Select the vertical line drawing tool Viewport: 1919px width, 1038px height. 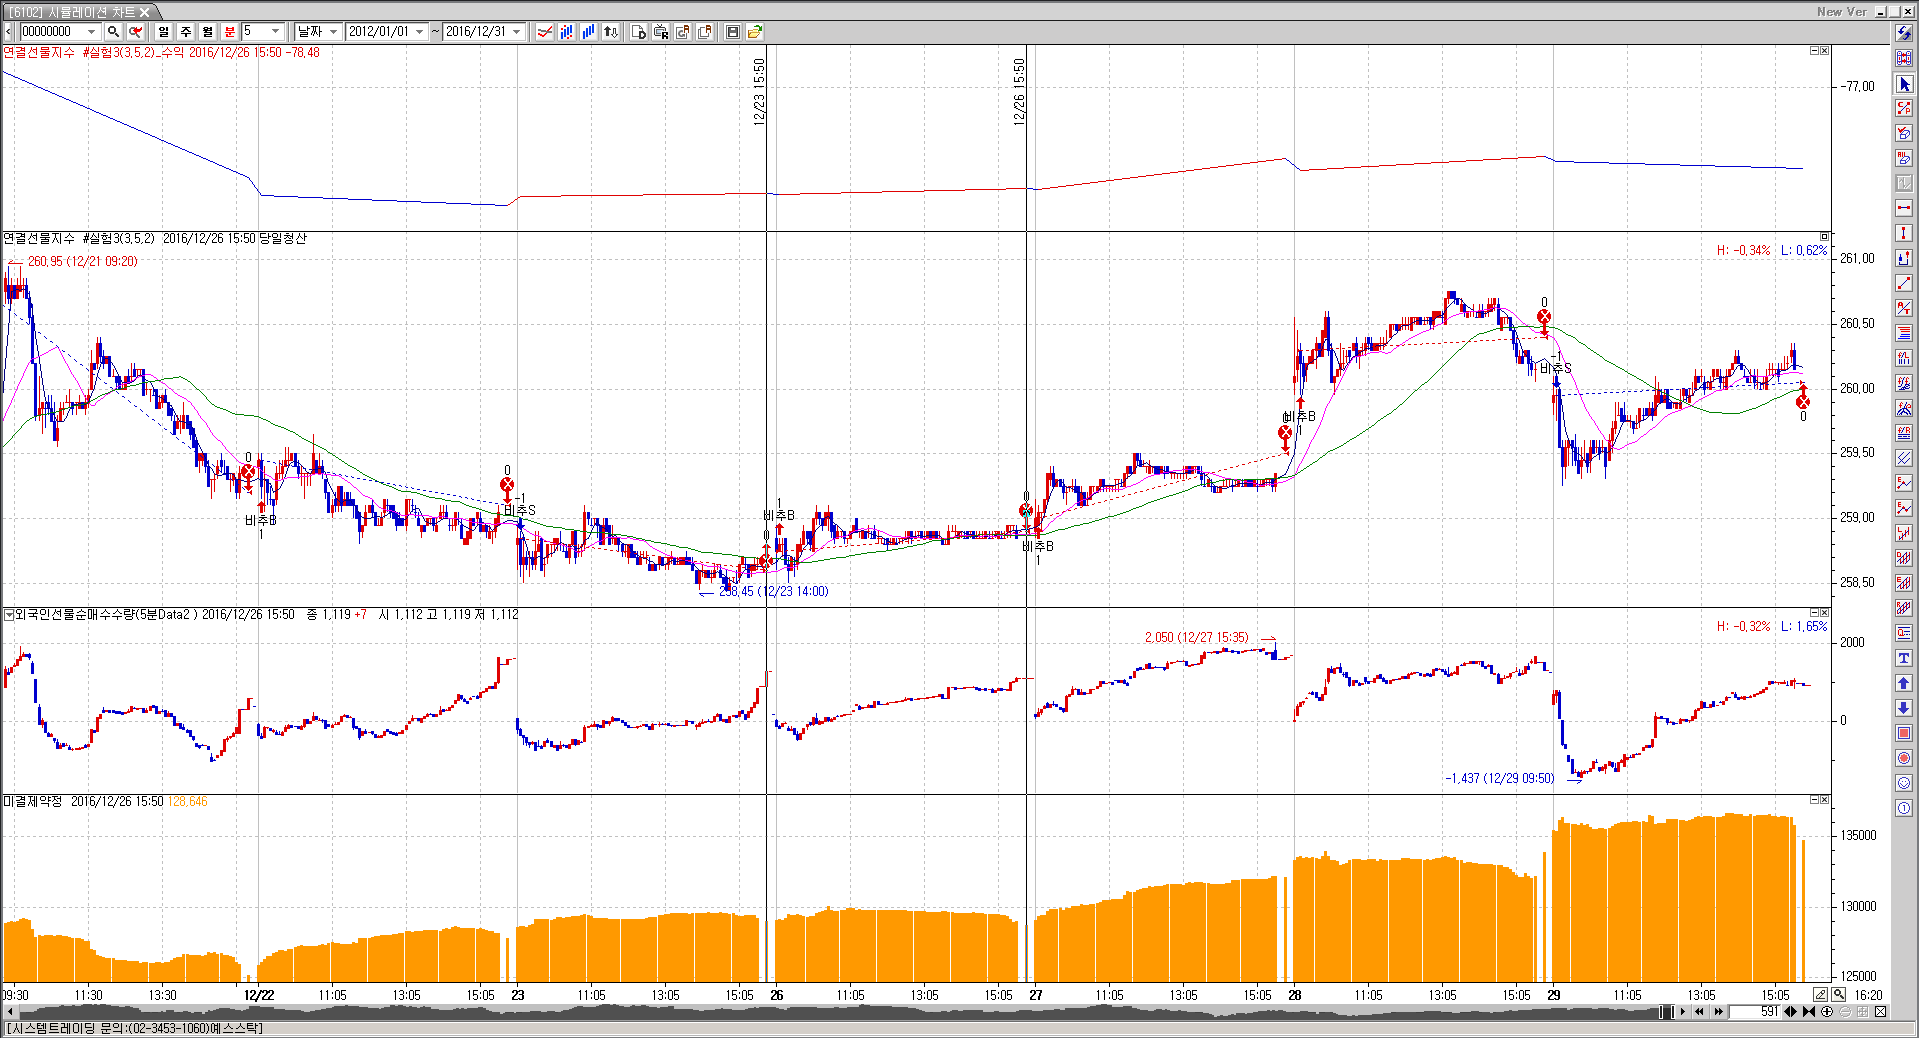(1904, 233)
